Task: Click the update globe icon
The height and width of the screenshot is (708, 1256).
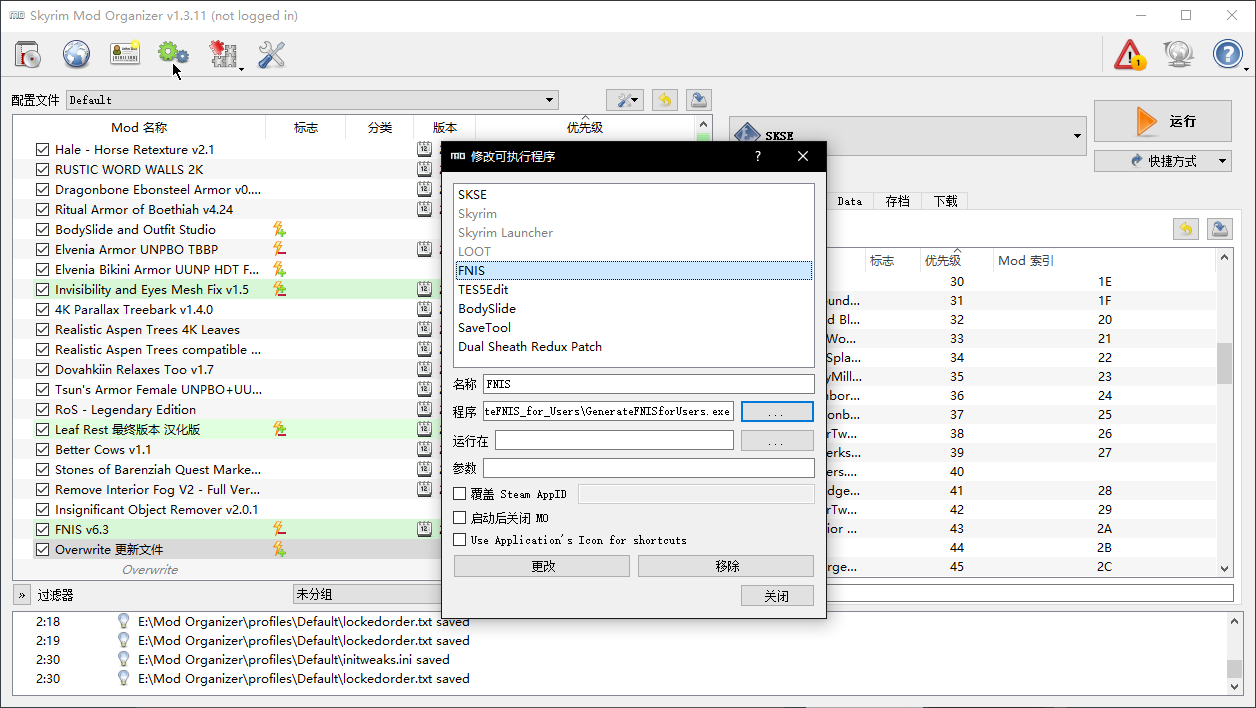Action: pos(1179,55)
